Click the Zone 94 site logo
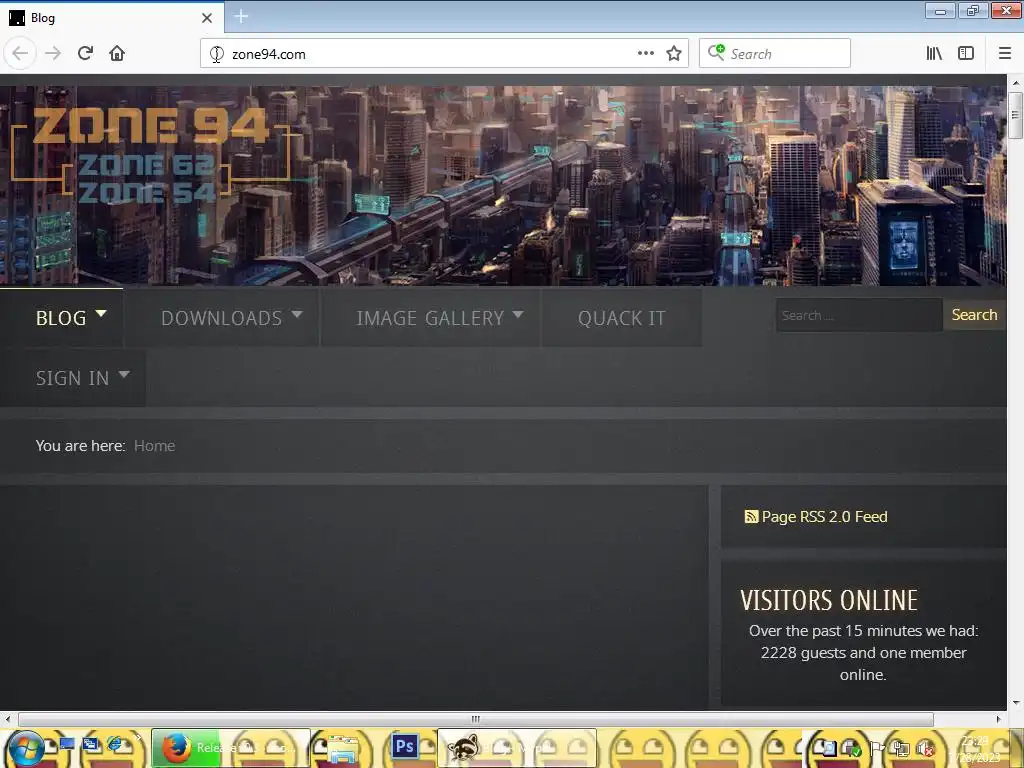This screenshot has height=768, width=1024. (x=150, y=153)
